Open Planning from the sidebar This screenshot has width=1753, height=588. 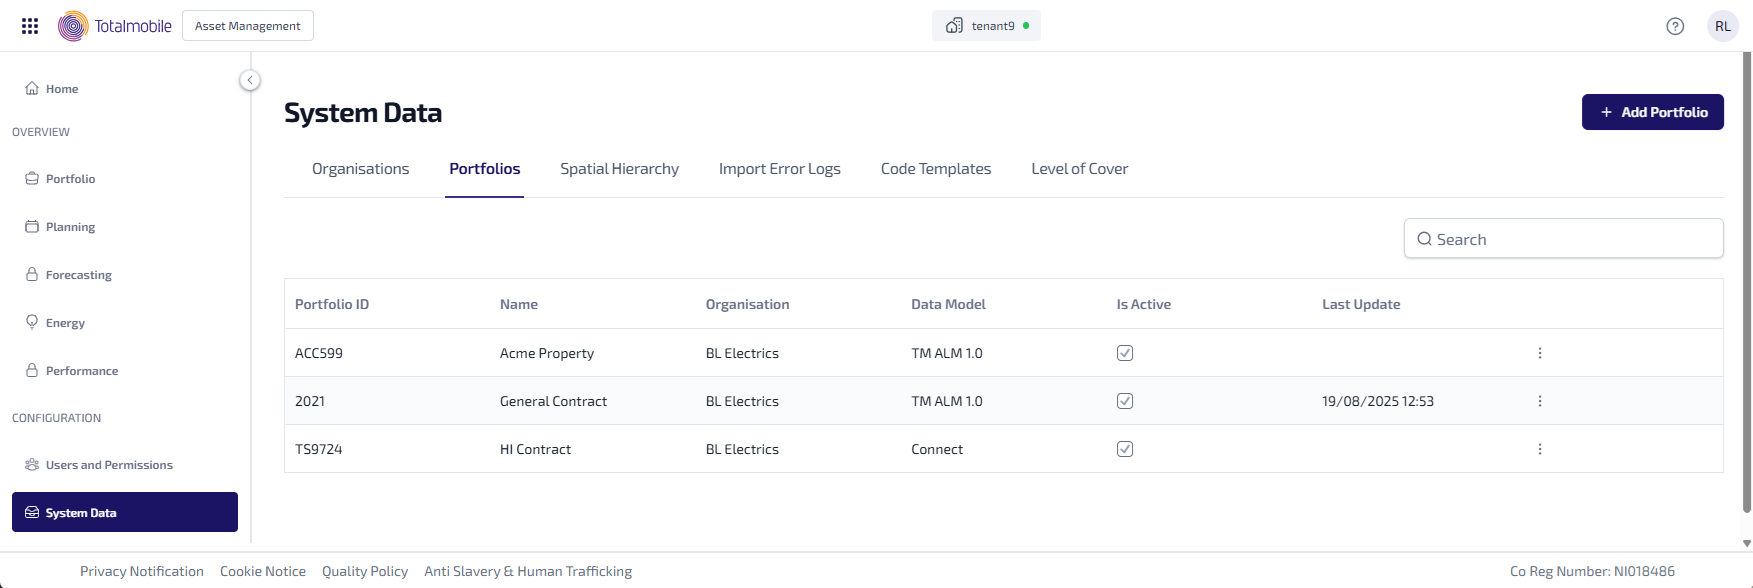click(70, 227)
